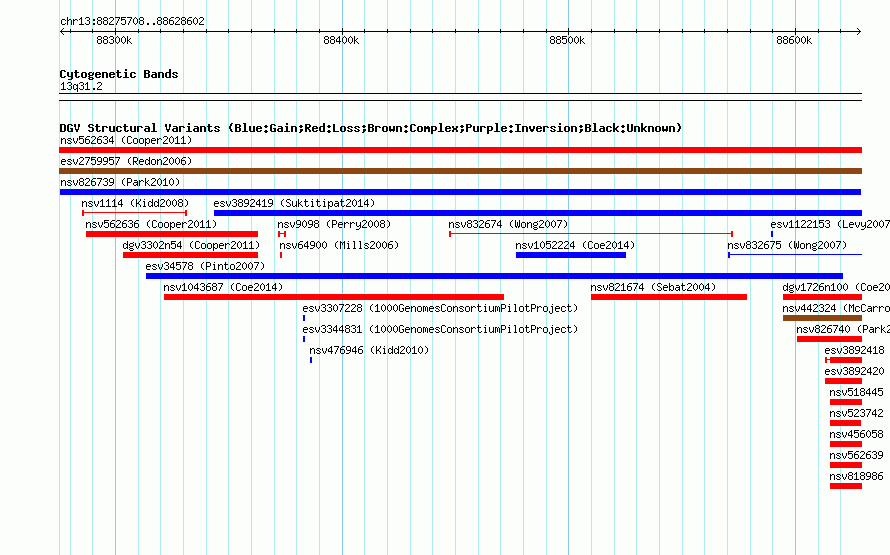The width and height of the screenshot is (890, 555).
Task: Open esv3307228 (1000GenomesConsortiumPilotProject) label
Action: point(440,308)
